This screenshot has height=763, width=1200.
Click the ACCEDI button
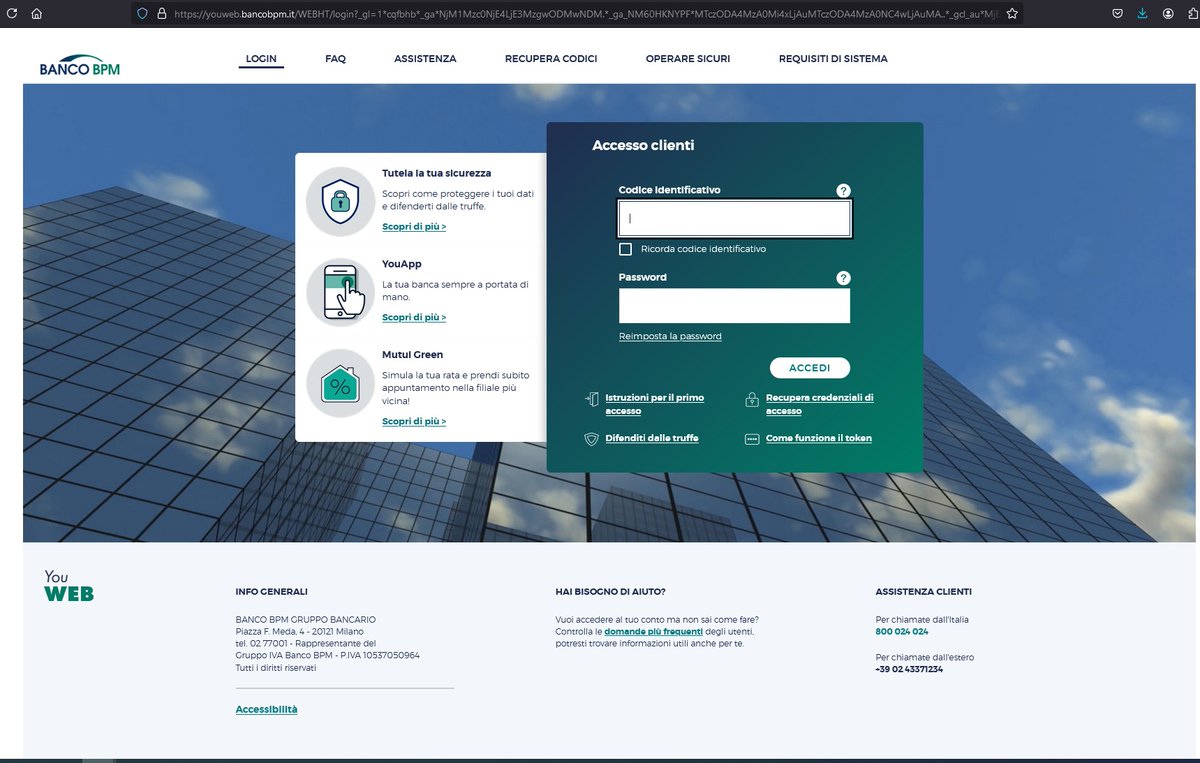[810, 368]
